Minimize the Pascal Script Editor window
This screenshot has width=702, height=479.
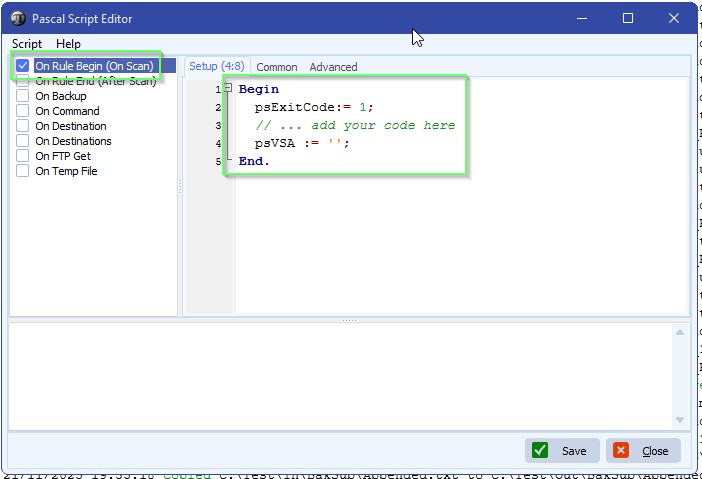pos(582,18)
